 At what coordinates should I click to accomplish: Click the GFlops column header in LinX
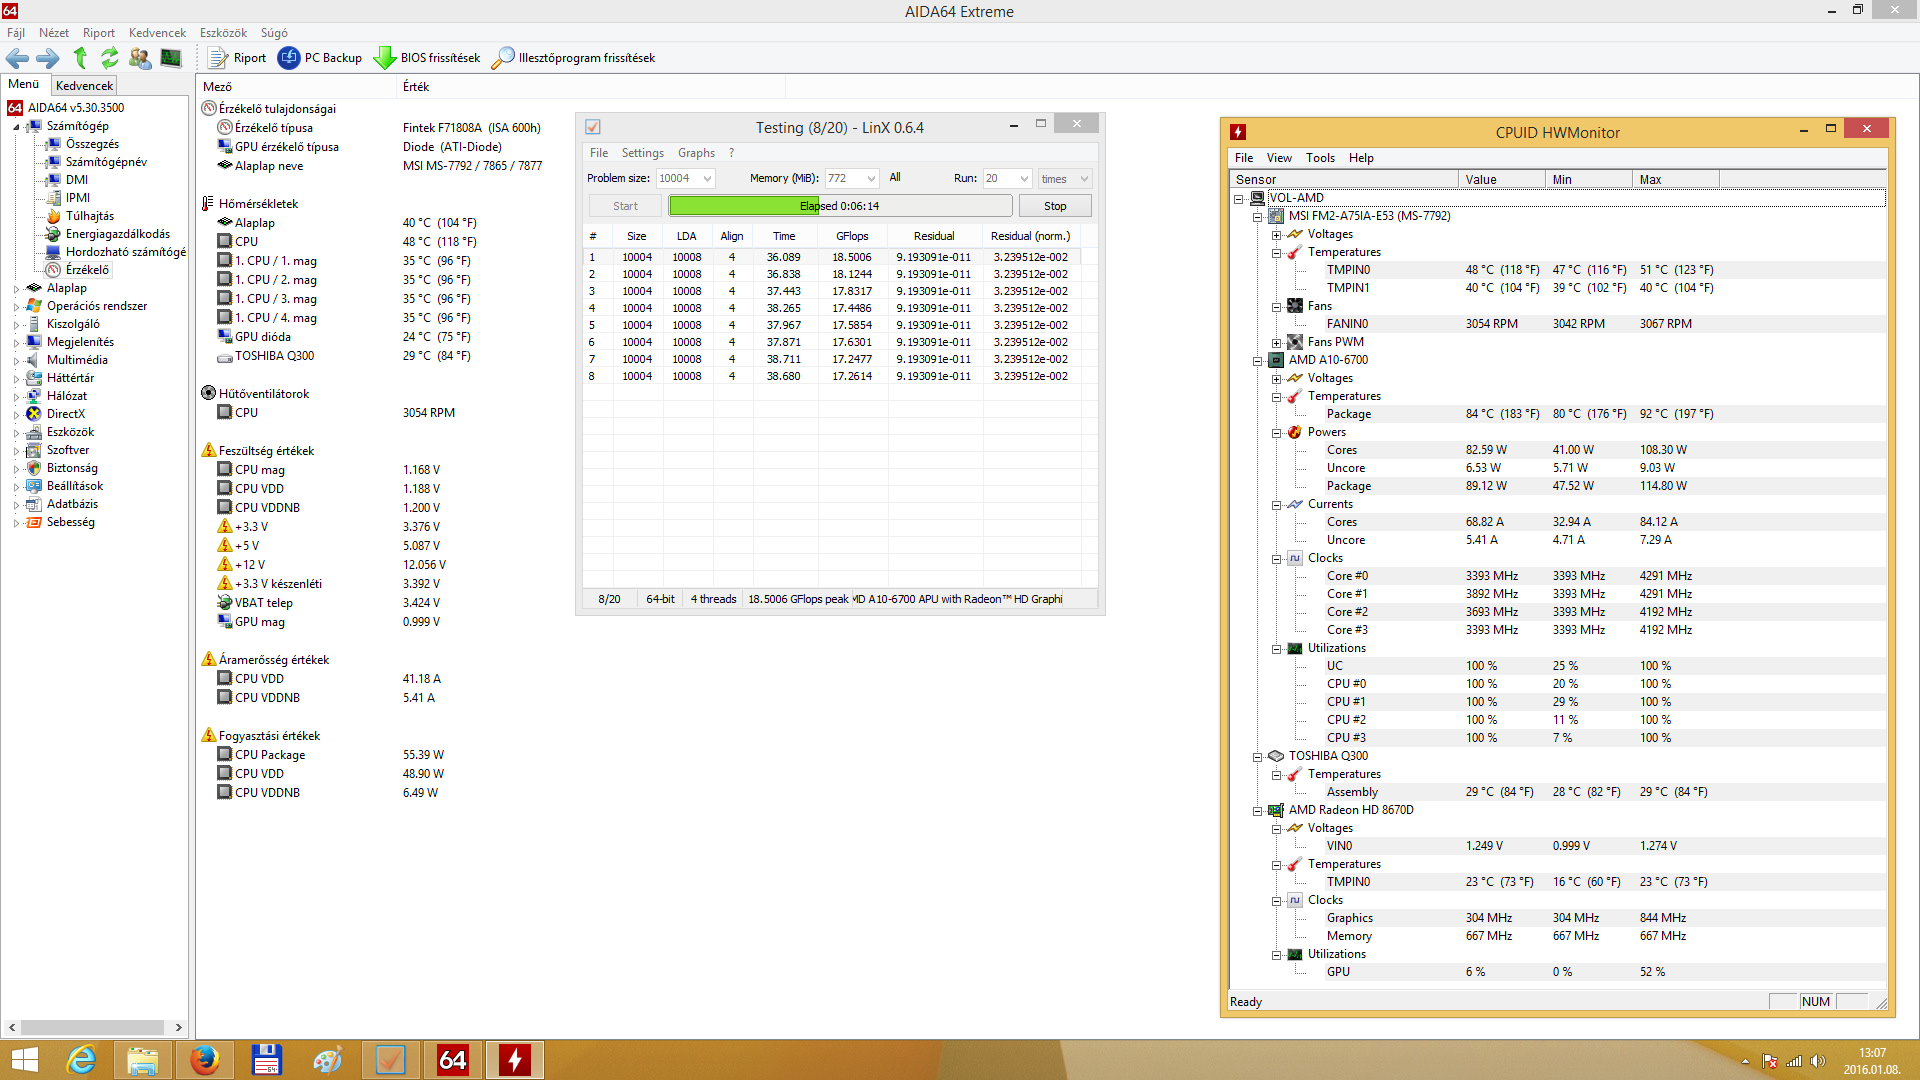tap(852, 236)
